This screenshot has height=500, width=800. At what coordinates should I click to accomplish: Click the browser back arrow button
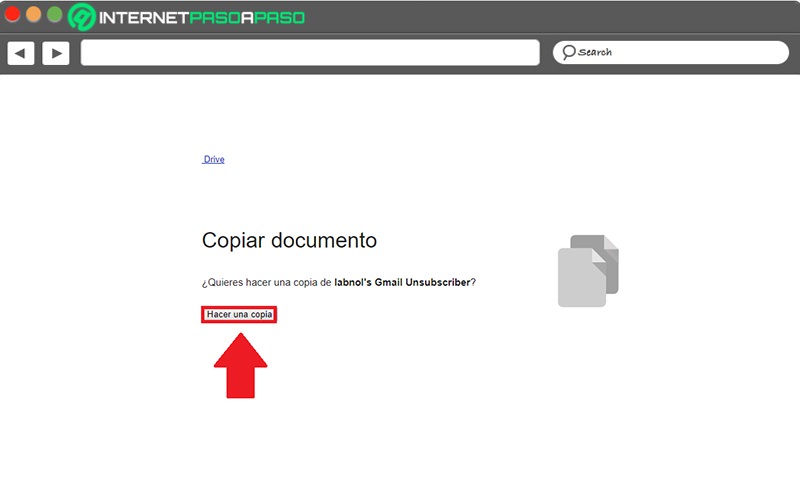(21, 53)
